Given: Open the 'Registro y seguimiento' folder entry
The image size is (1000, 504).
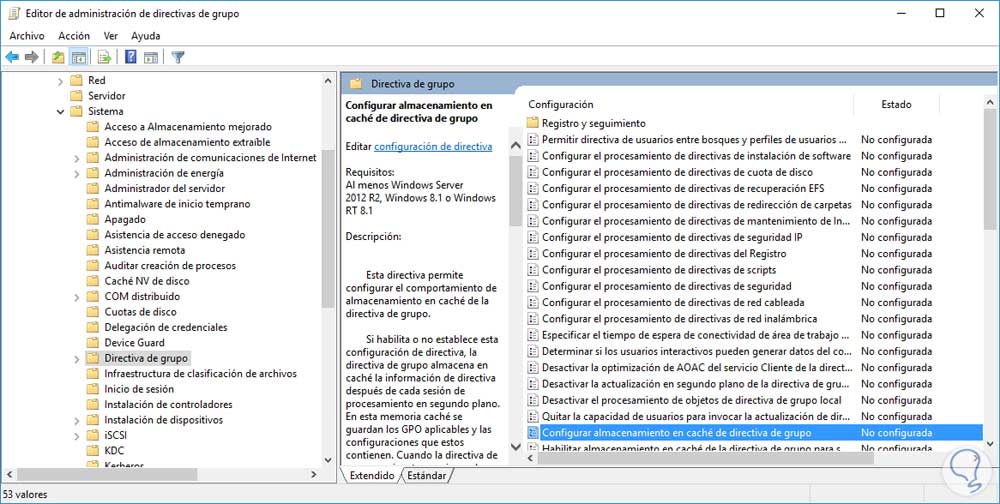Looking at the screenshot, I should (594, 123).
